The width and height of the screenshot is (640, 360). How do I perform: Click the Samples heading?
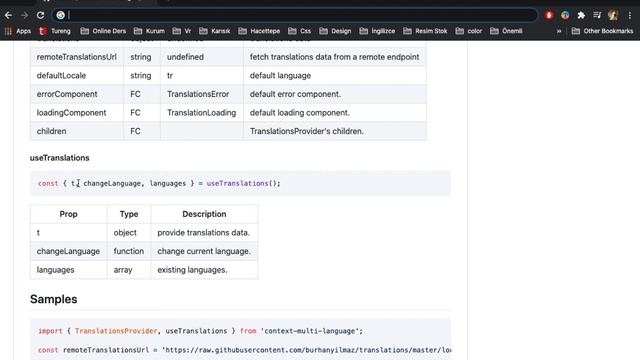[x=53, y=299]
